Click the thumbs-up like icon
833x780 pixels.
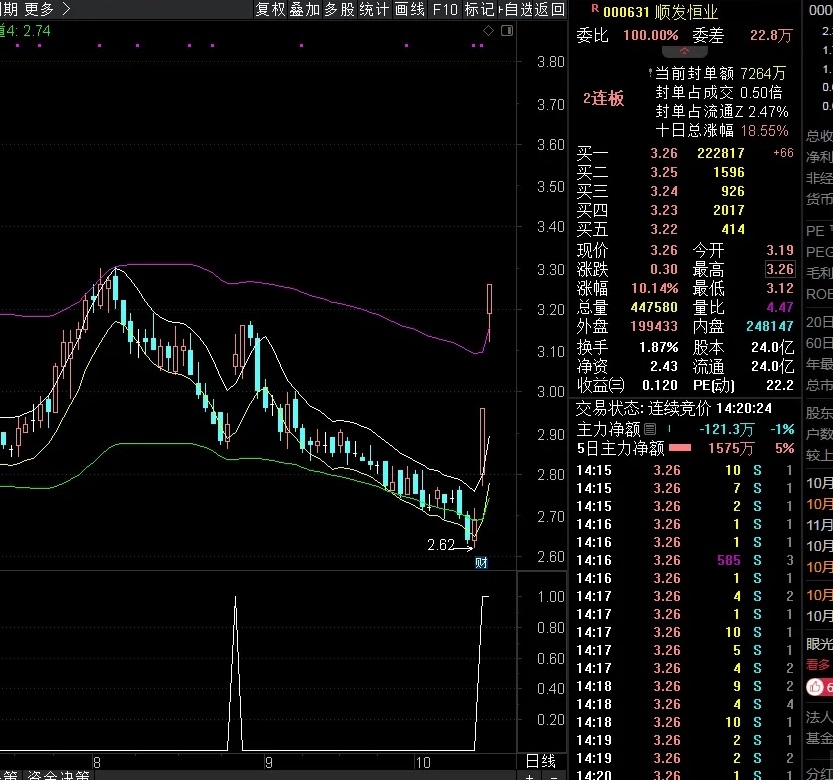(815, 687)
